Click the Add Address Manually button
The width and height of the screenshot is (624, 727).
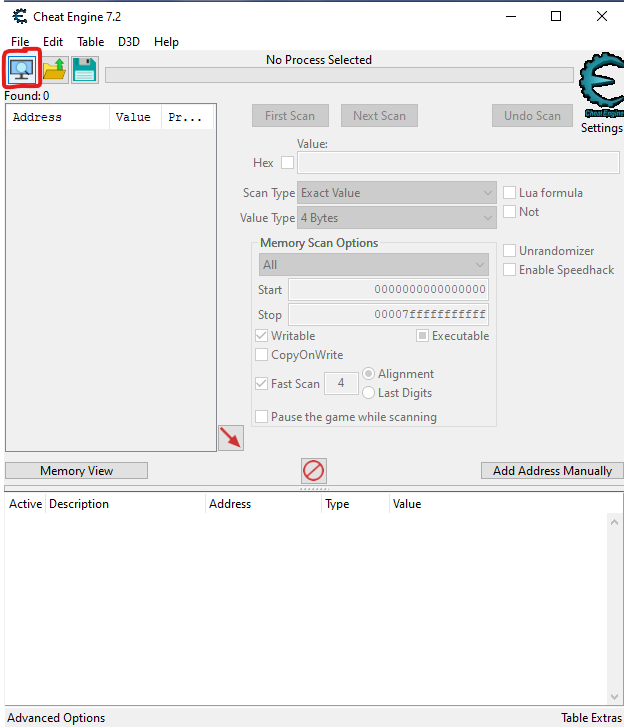552,471
